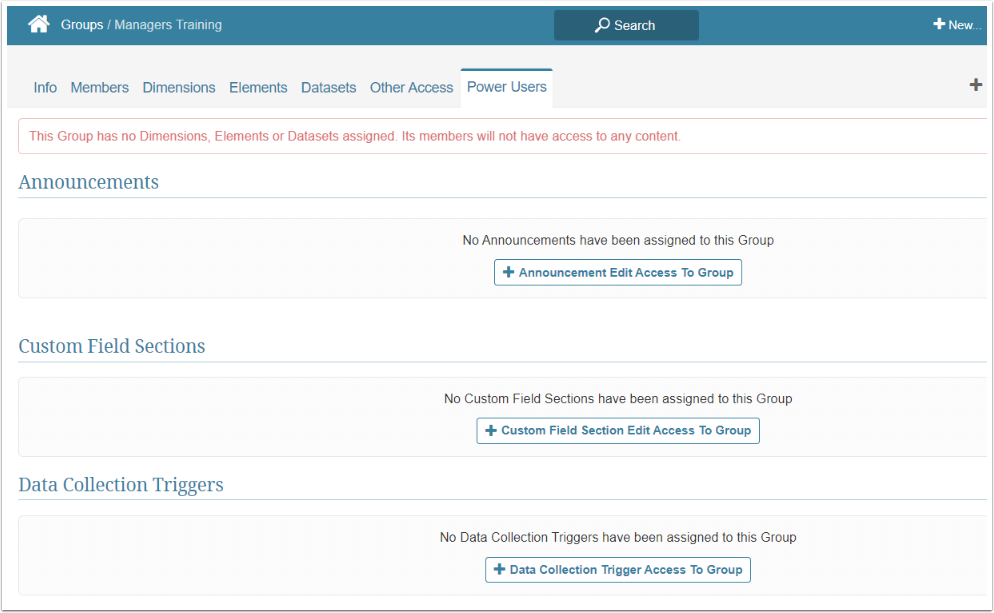Click Data Collection Trigger Access To Group
This screenshot has width=994, height=613.
point(618,570)
